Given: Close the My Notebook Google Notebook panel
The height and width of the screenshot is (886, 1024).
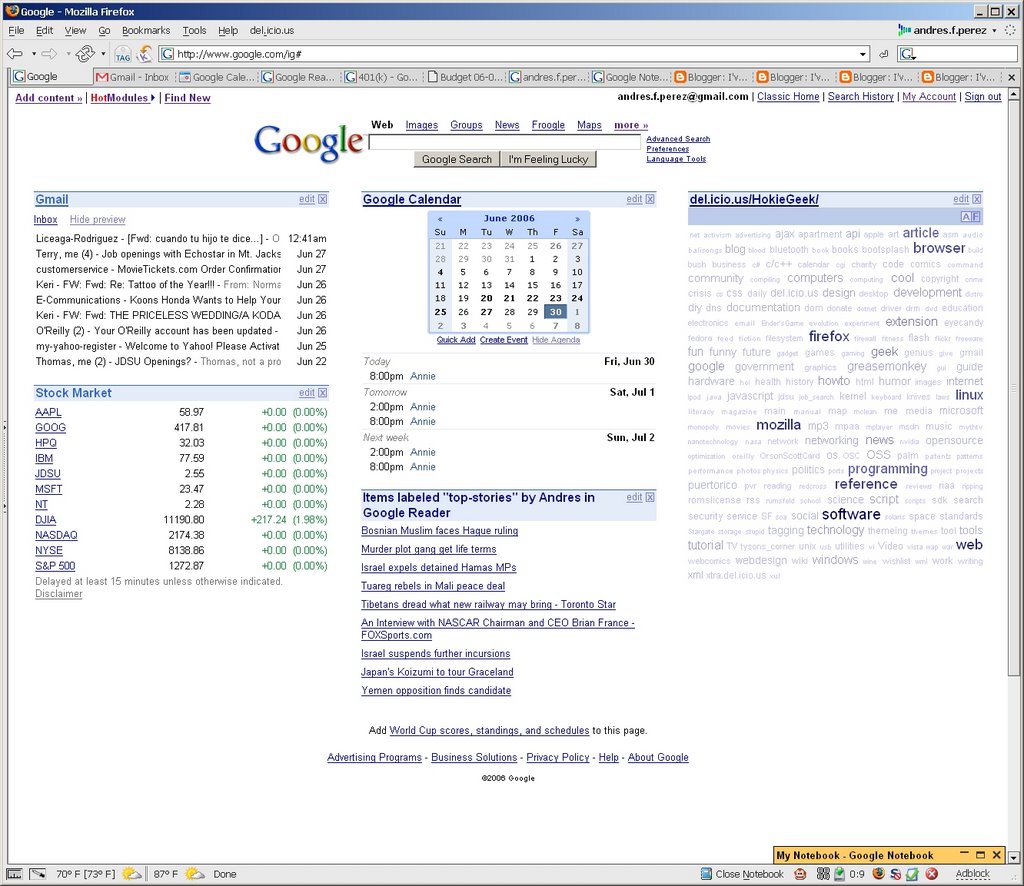Looking at the screenshot, I should [x=997, y=855].
